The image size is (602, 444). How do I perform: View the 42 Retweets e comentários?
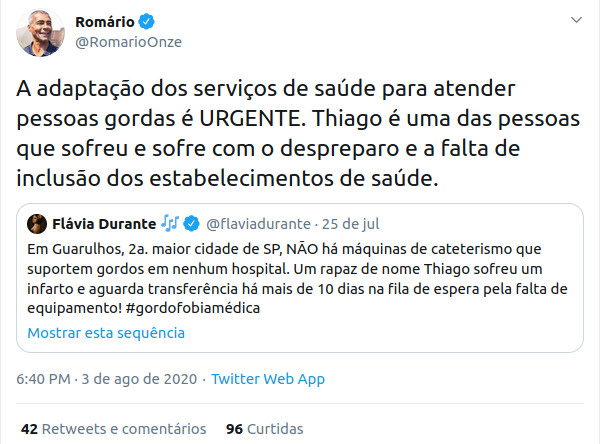pyautogui.click(x=114, y=428)
